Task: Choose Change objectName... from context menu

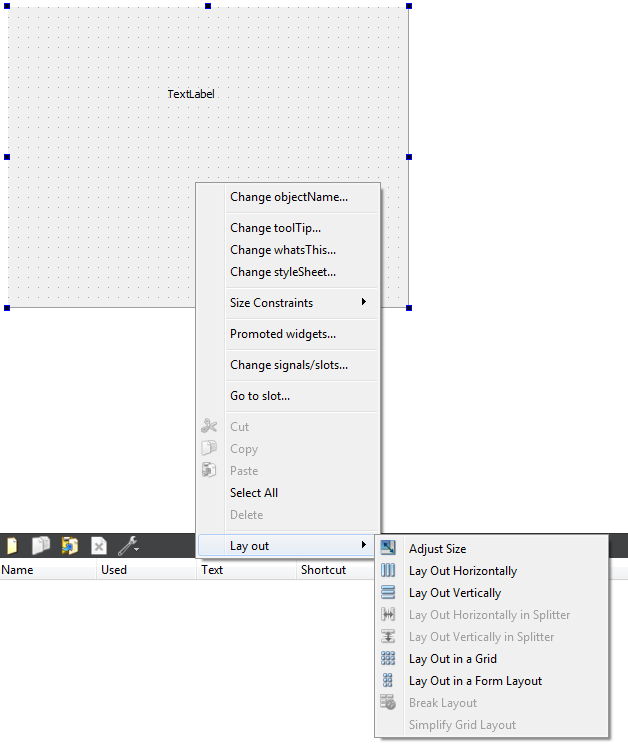Action: click(x=289, y=197)
